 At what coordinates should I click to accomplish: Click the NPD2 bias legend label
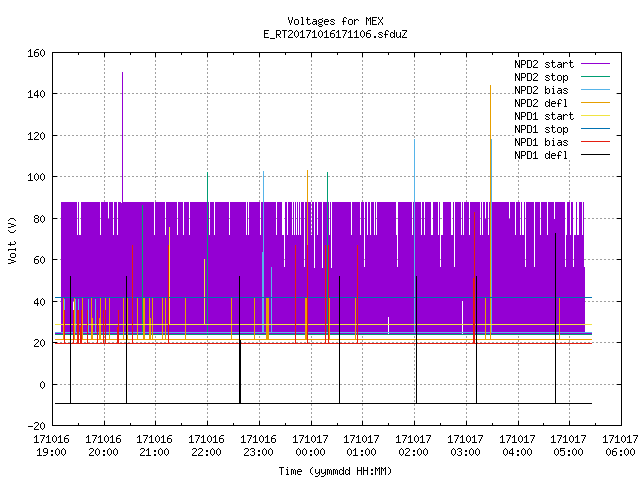(x=541, y=90)
